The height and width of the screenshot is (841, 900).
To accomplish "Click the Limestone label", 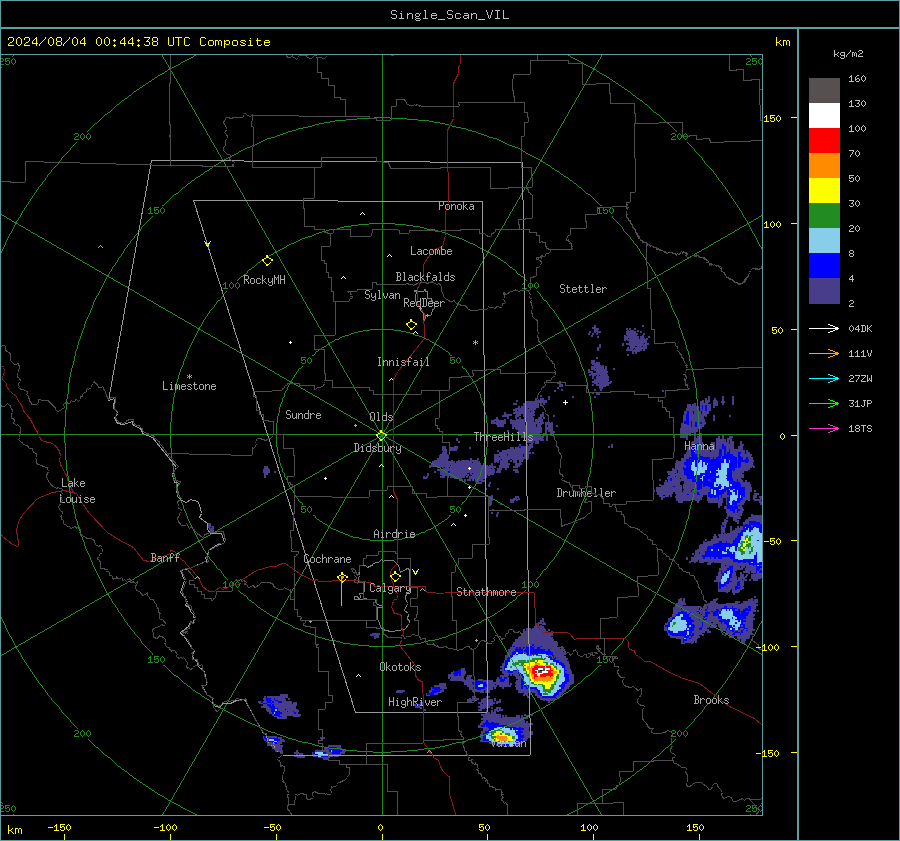I will (x=189, y=386).
